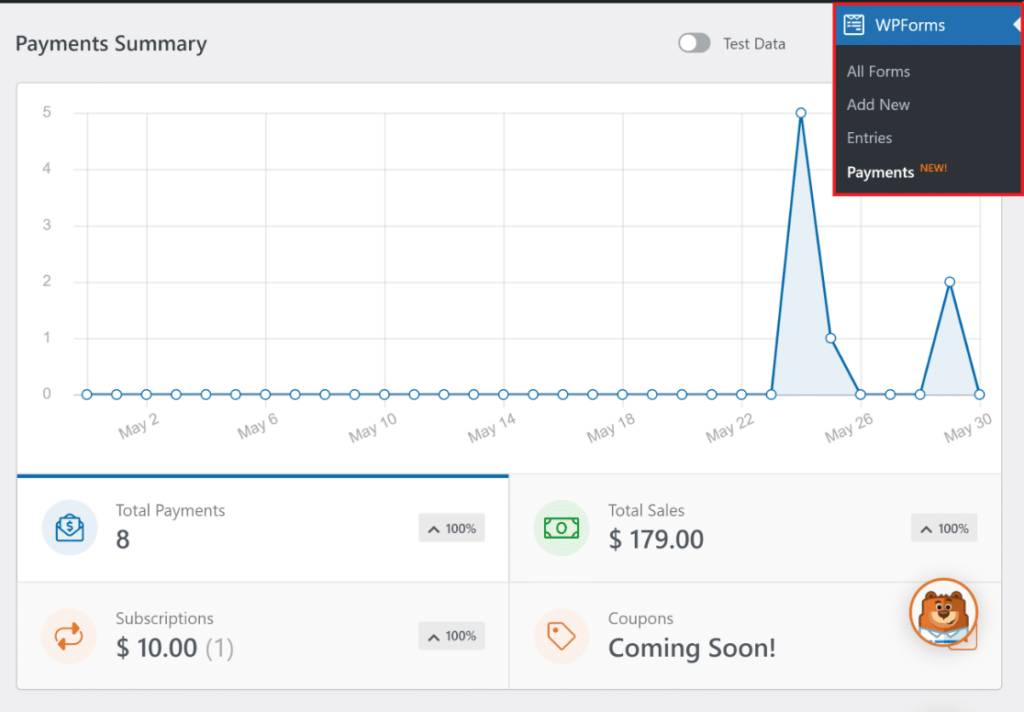The width and height of the screenshot is (1024, 712).
Task: Open All Forms in WPForms menu
Action: [878, 71]
